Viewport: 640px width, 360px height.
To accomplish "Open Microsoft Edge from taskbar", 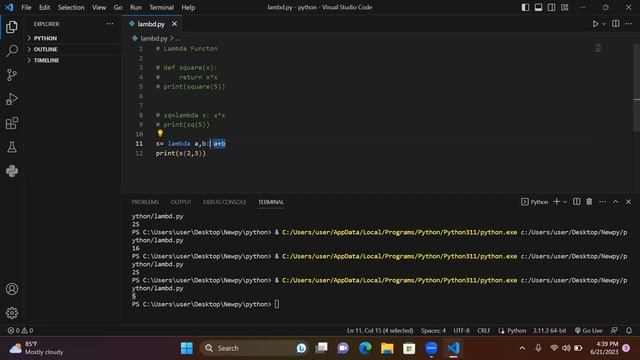I will [x=365, y=348].
